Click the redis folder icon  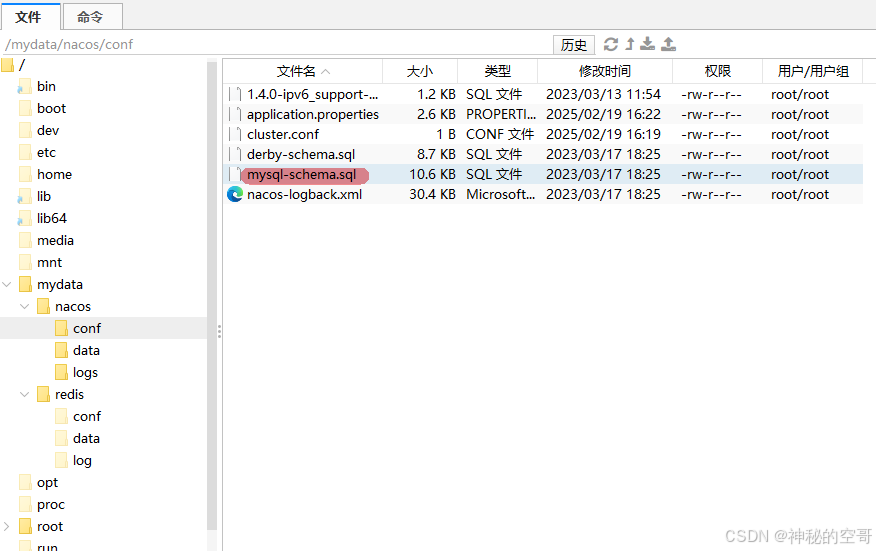(x=43, y=394)
